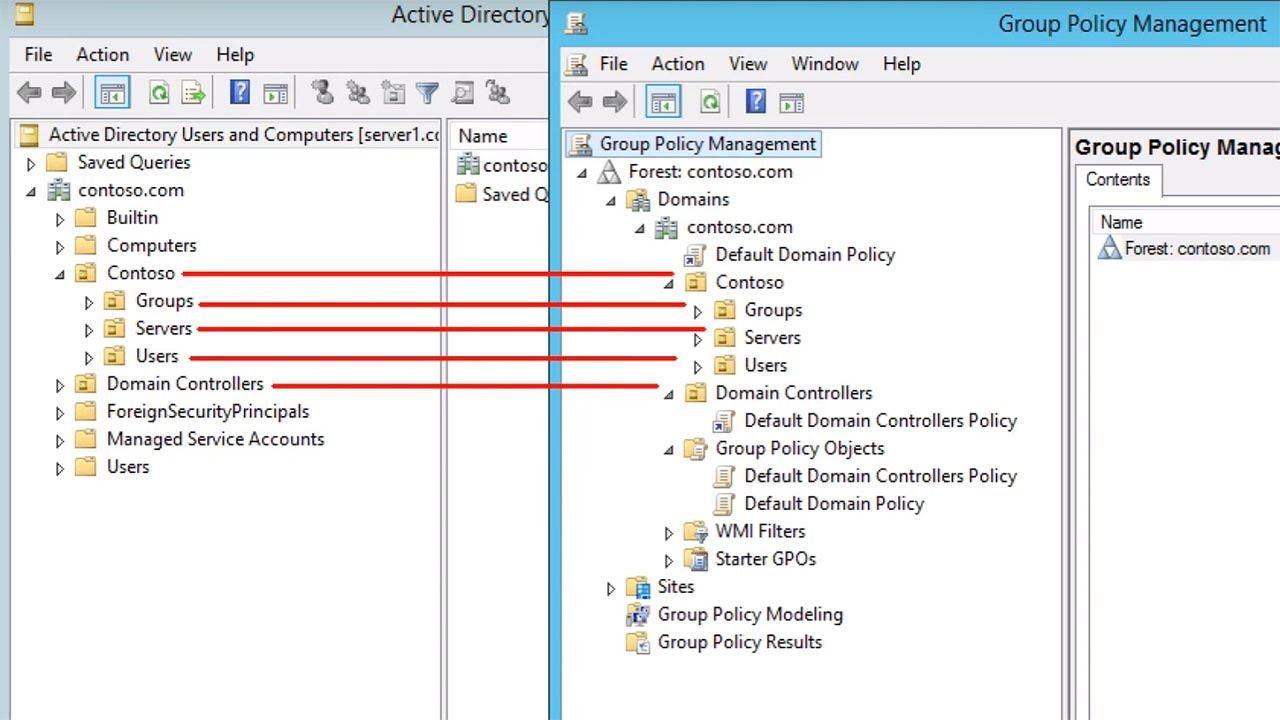Expand Saved Queries in Active Directory tree
The width and height of the screenshot is (1280, 720).
coord(31,163)
